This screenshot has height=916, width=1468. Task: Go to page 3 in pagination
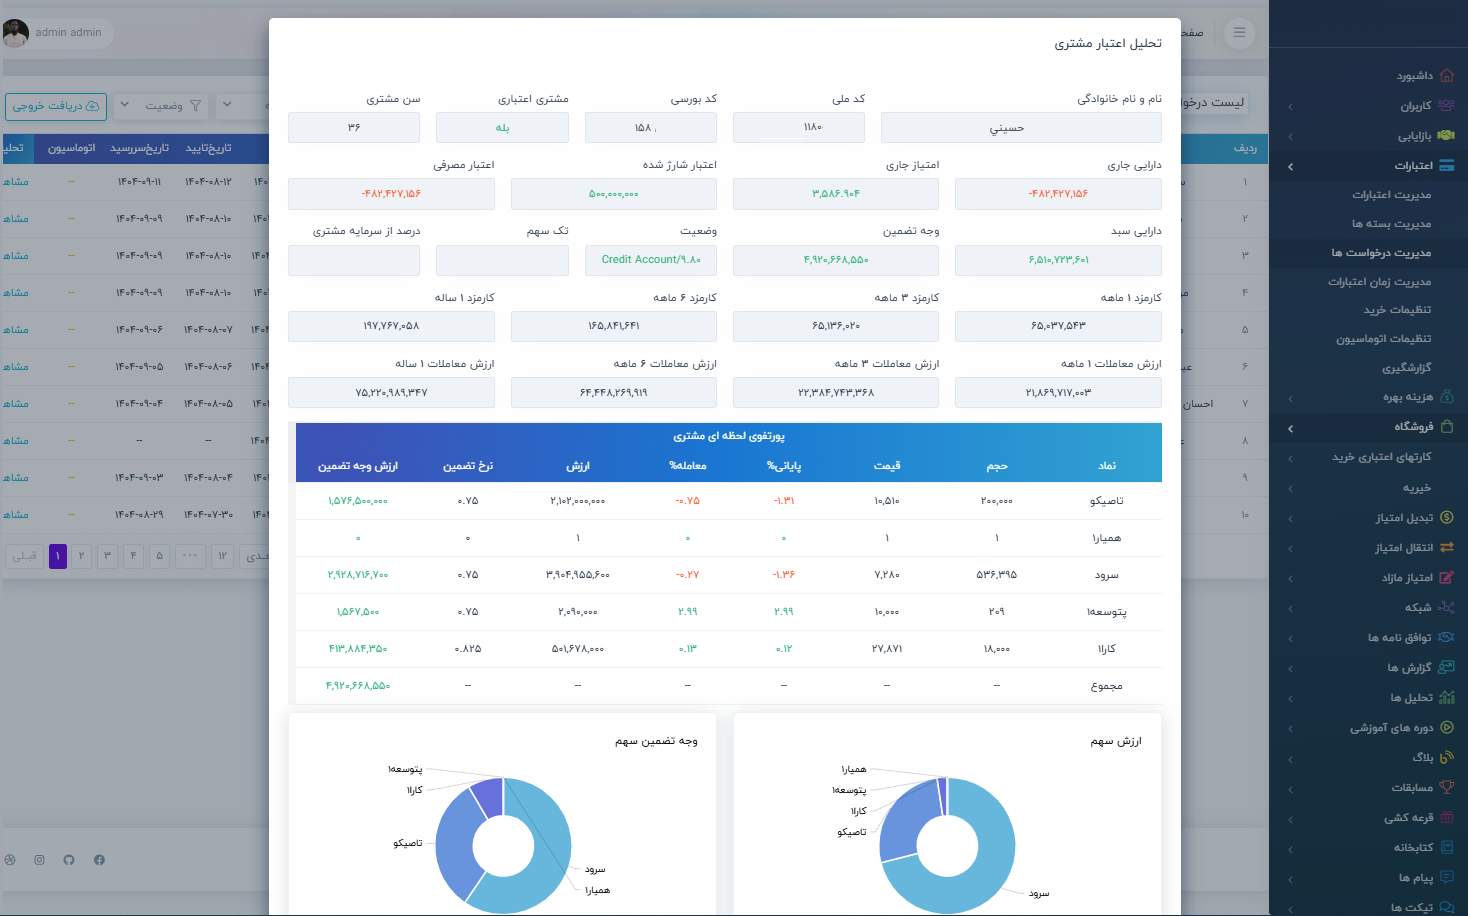pyautogui.click(x=107, y=556)
